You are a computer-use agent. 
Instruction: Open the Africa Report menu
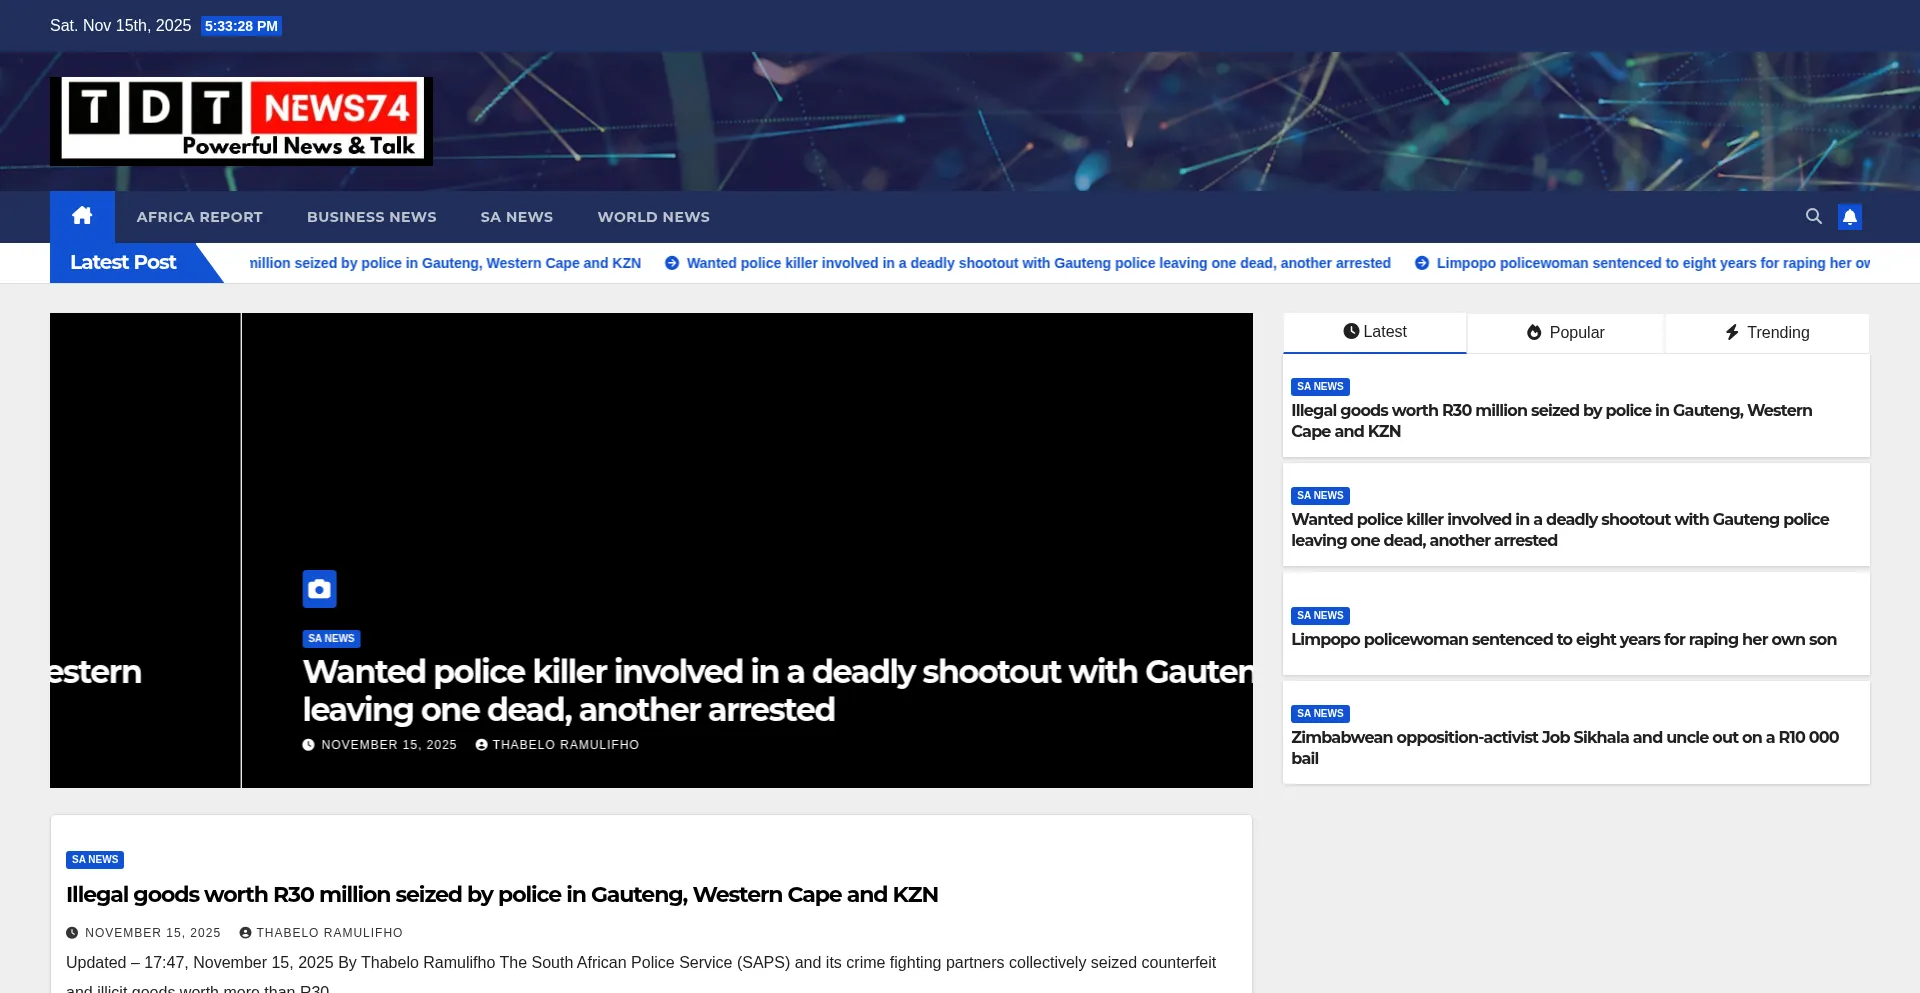pos(199,217)
